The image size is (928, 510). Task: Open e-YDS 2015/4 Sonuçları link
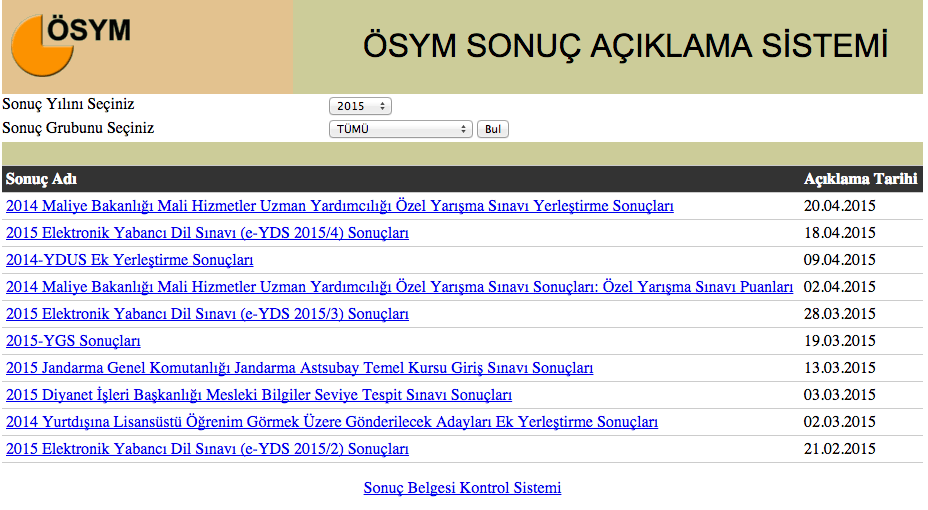tap(207, 233)
